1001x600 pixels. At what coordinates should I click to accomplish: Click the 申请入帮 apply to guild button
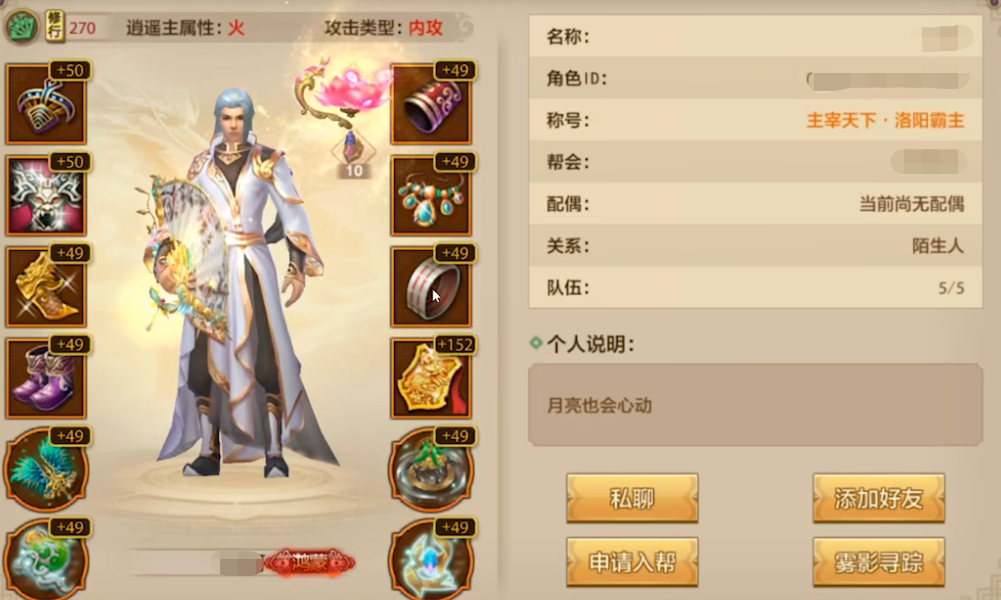632,562
